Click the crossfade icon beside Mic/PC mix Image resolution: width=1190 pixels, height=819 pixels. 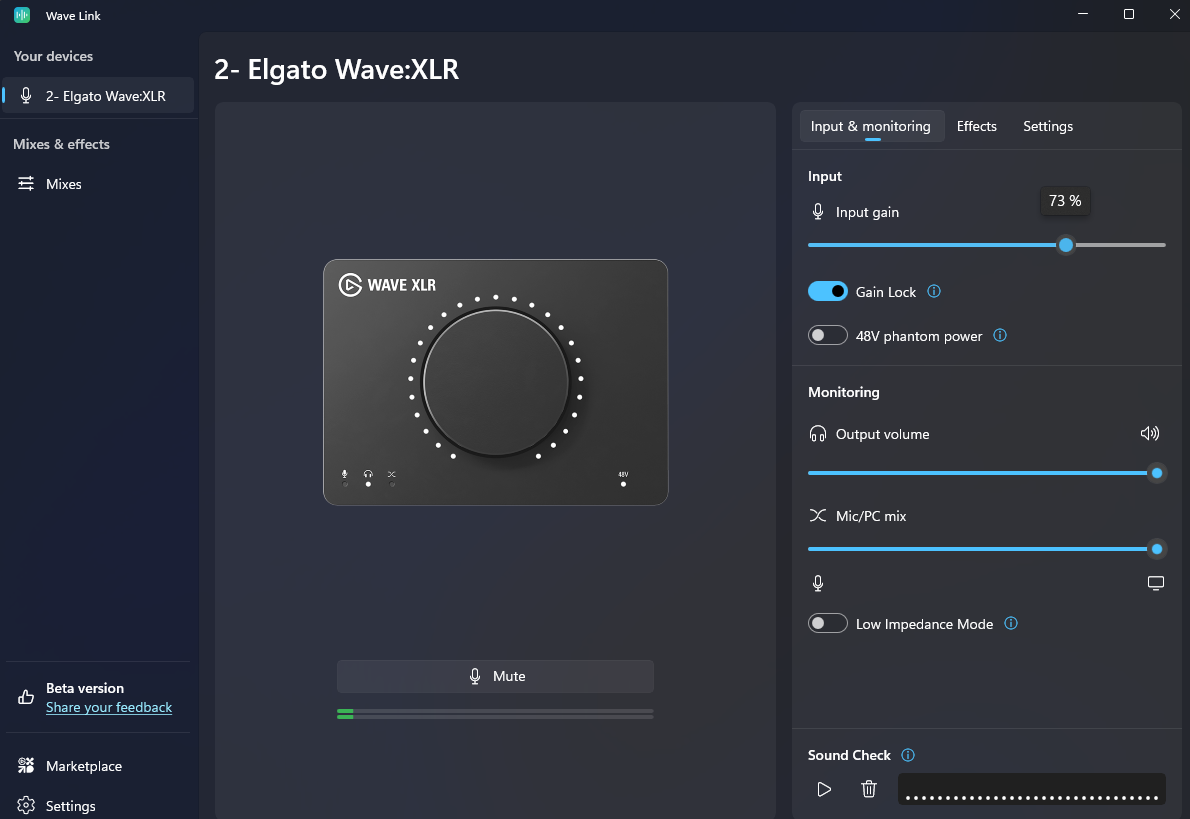(x=817, y=515)
